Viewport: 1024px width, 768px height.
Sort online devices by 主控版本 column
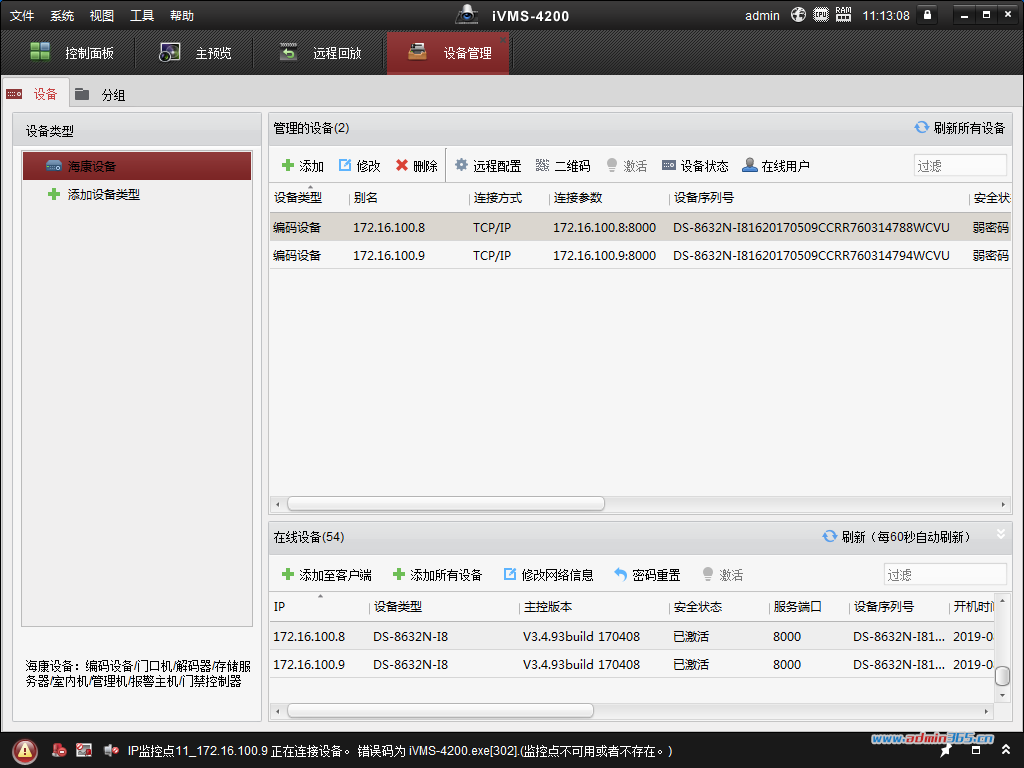(x=548, y=607)
